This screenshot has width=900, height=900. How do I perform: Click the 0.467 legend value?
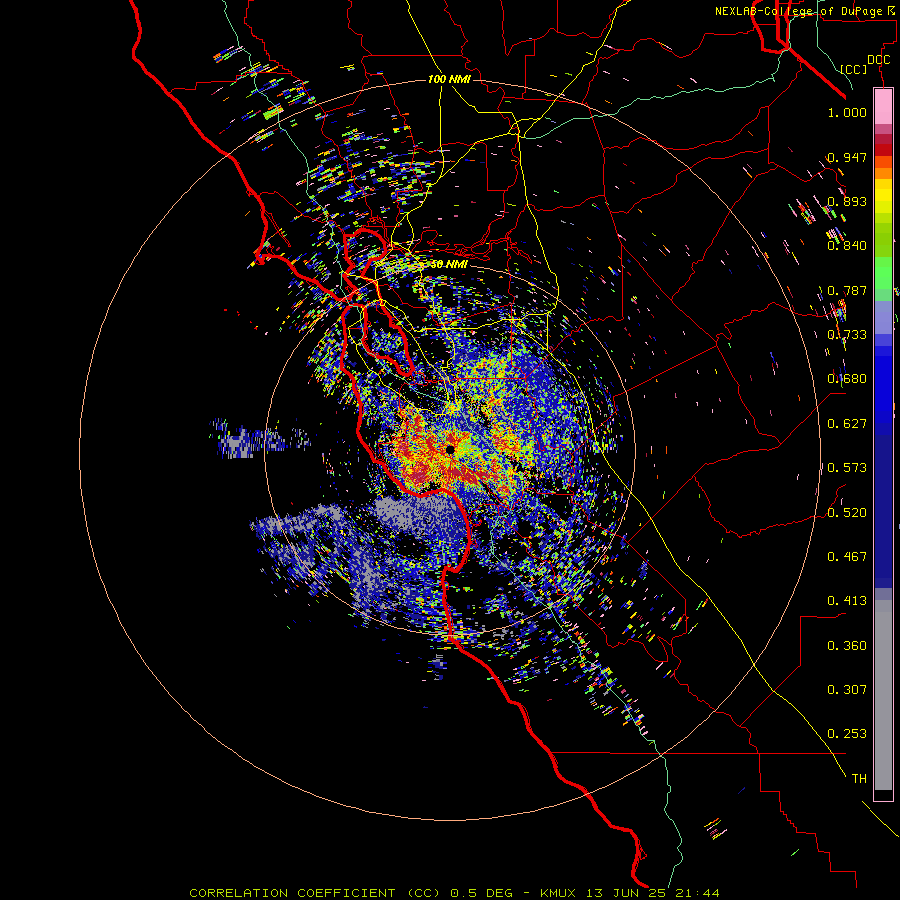point(847,556)
